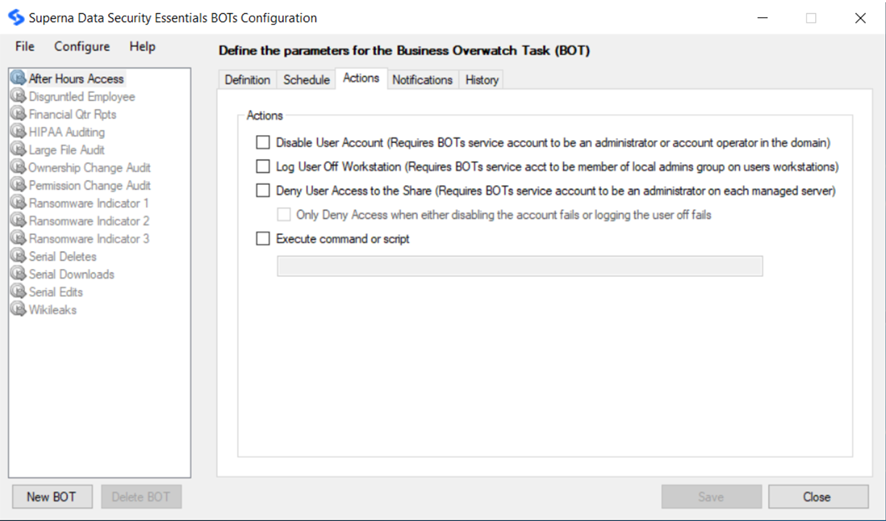Select Permission Change Audit list entry

click(x=90, y=185)
